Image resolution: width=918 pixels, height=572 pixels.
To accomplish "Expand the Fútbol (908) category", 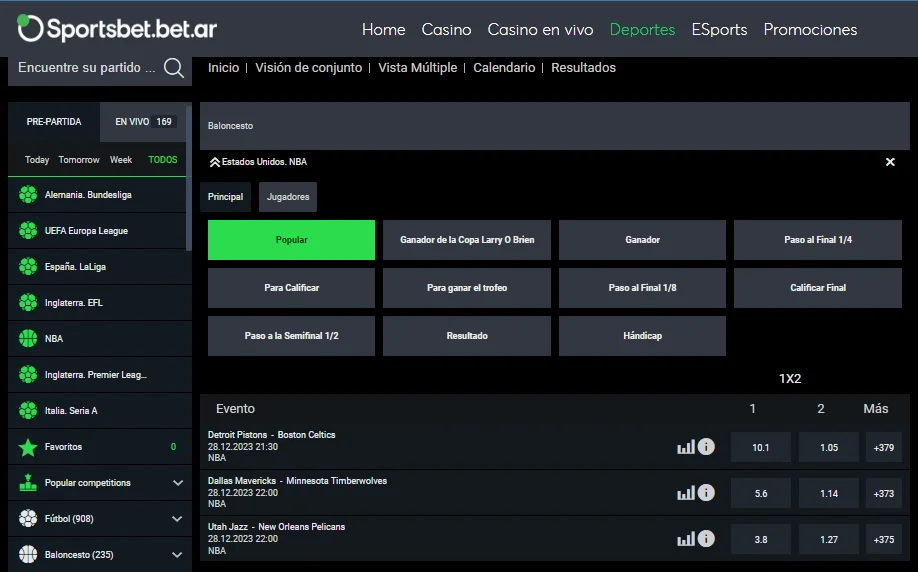I will point(177,519).
